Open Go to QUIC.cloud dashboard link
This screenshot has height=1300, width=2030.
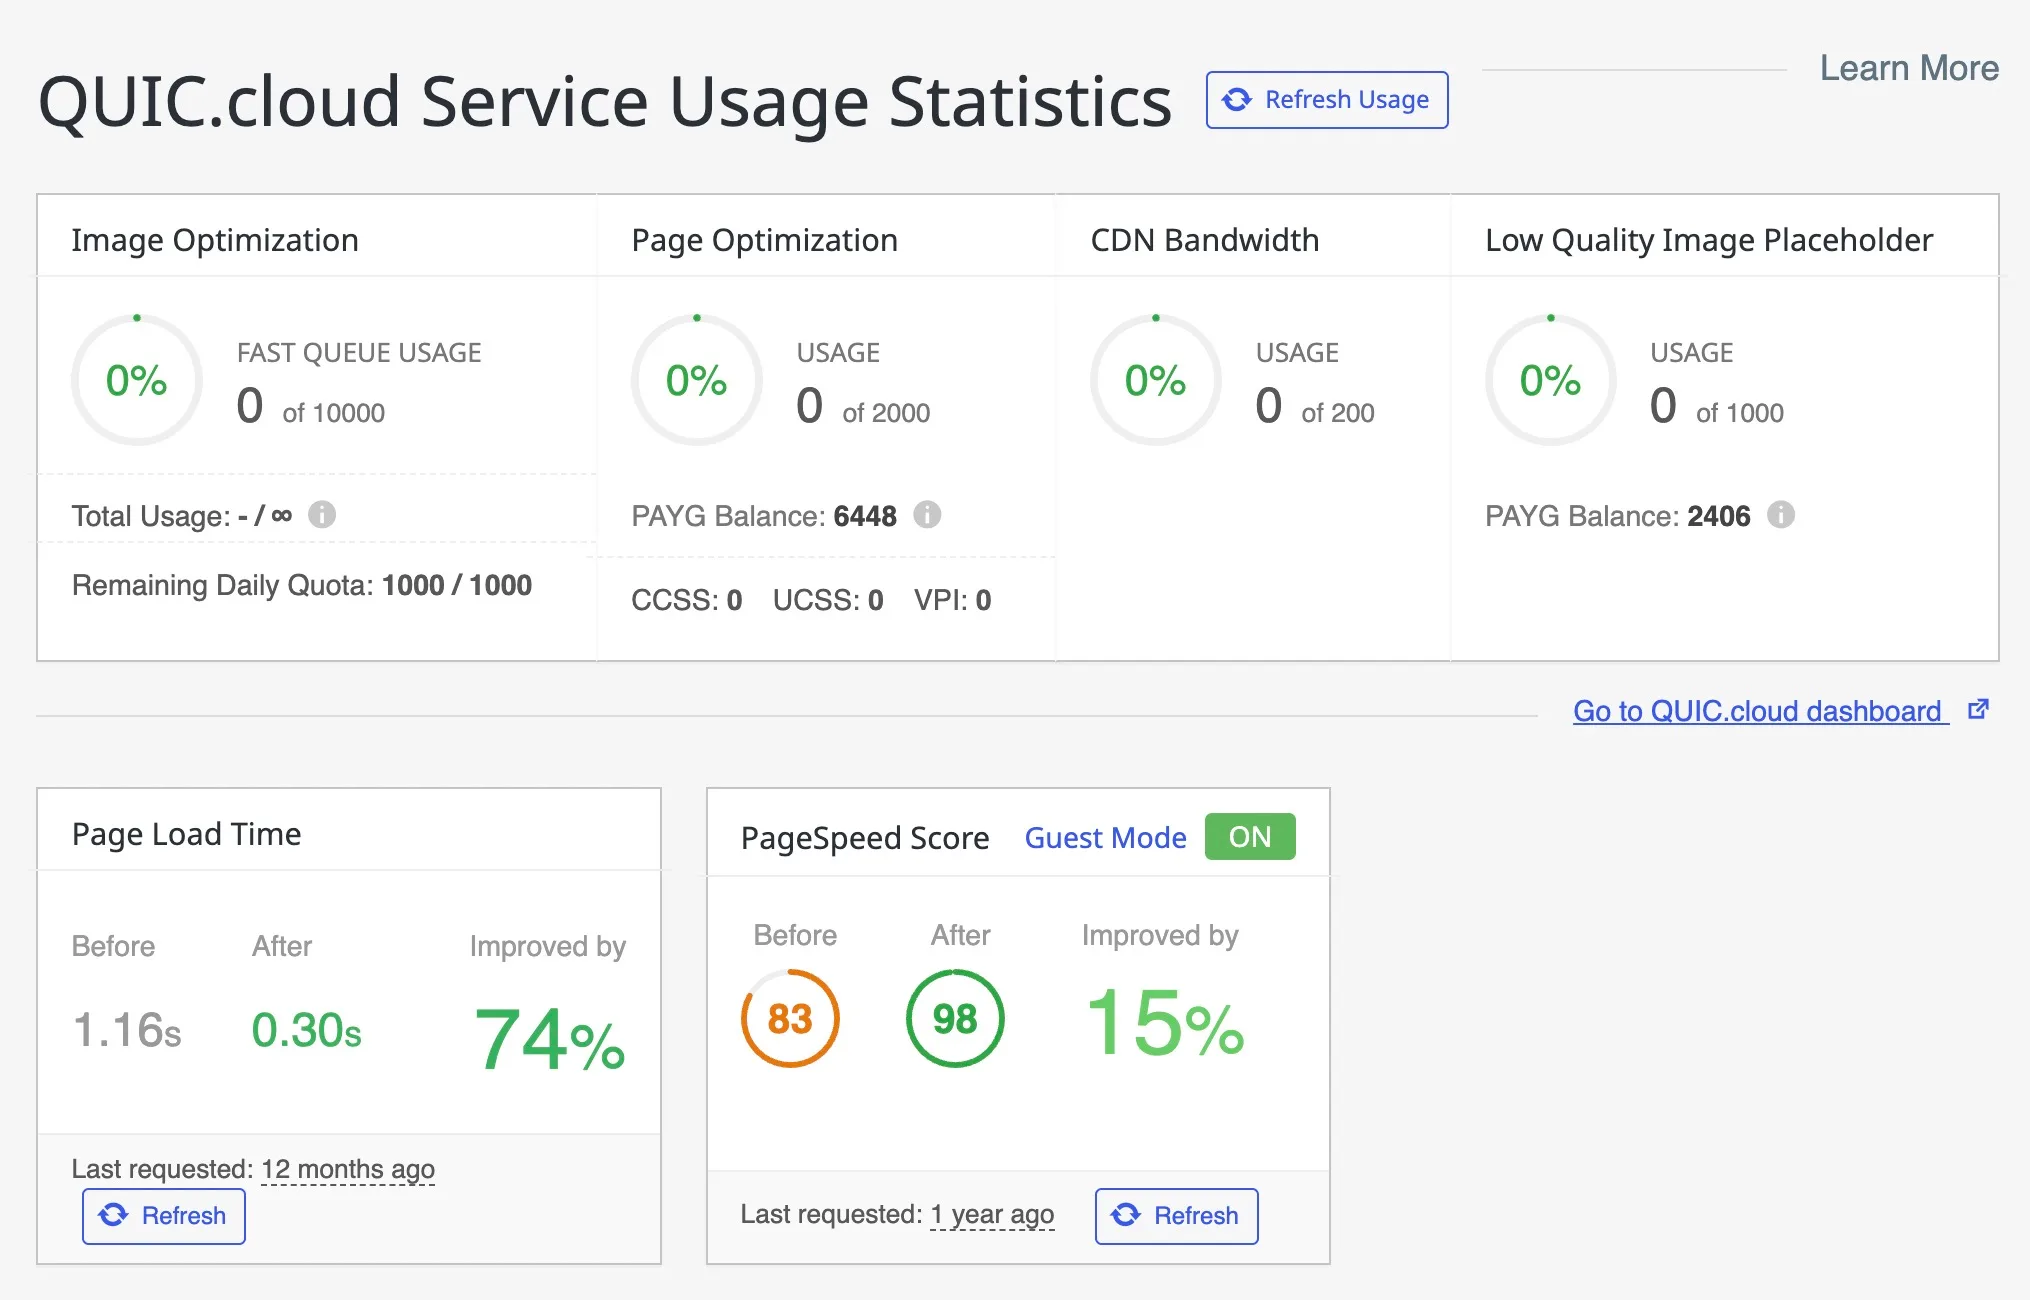click(1757, 711)
